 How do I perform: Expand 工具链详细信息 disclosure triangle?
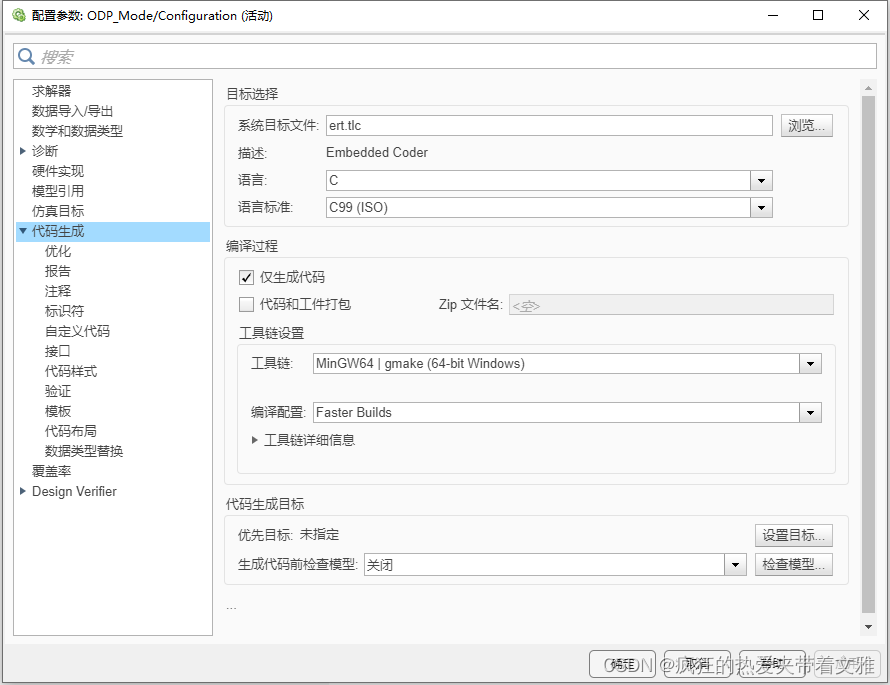(x=255, y=440)
